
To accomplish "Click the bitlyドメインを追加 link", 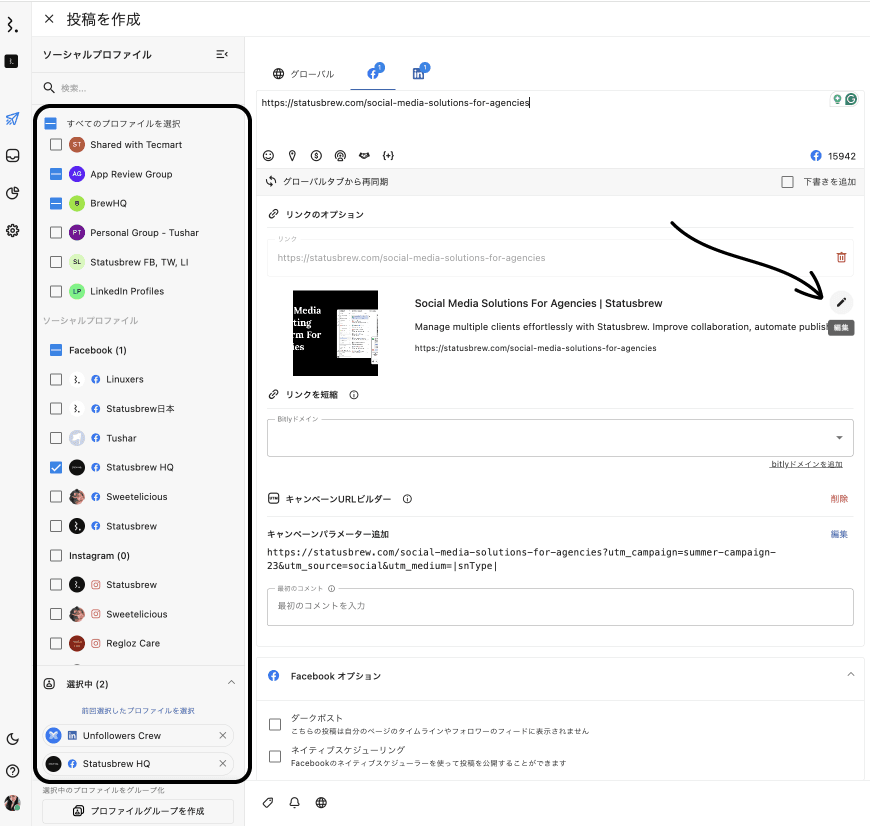I will click(806, 464).
